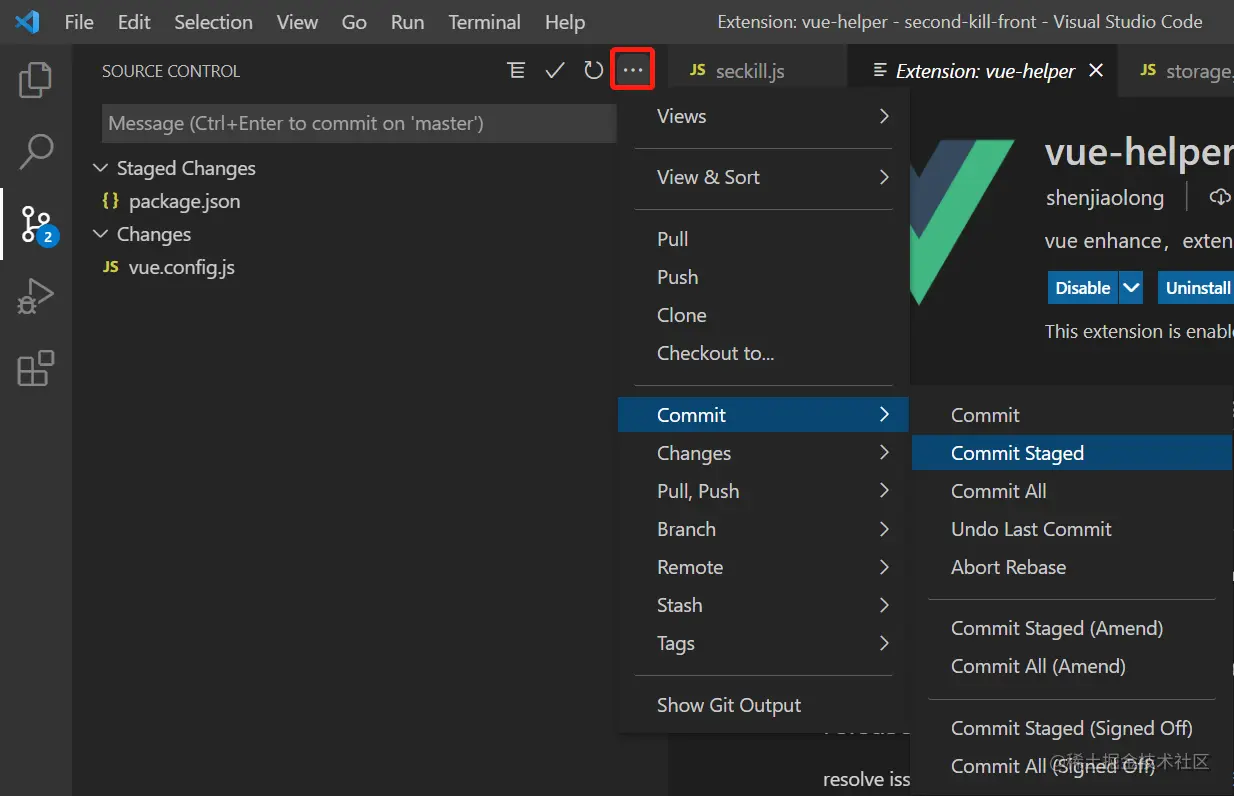1234x796 pixels.
Task: Choose Checkout to... menu entry
Action: click(764, 353)
